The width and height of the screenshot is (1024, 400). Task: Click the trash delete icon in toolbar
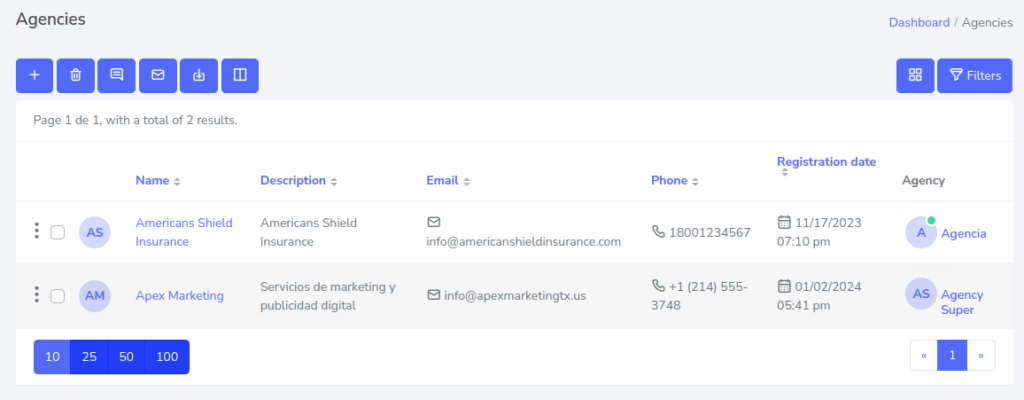[x=76, y=75]
